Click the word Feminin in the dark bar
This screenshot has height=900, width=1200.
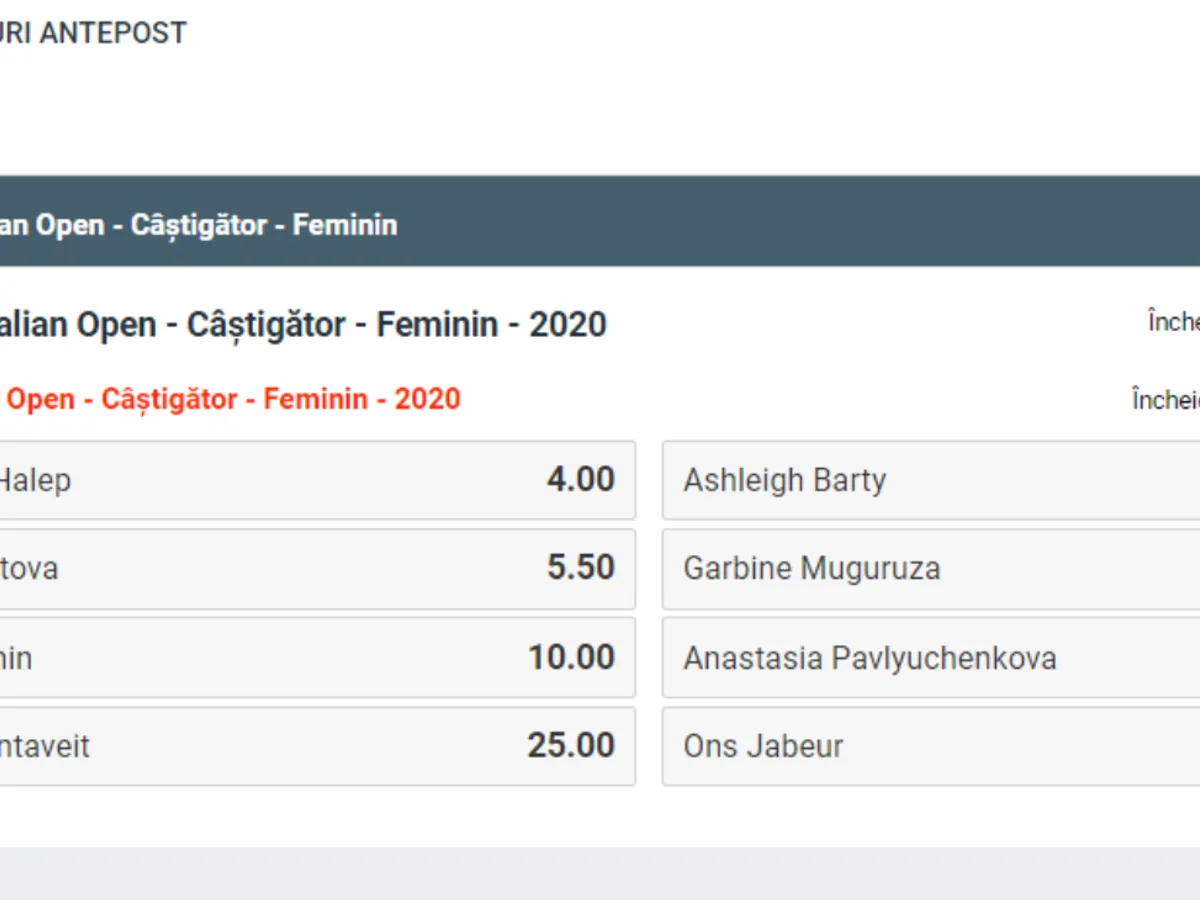coord(344,224)
